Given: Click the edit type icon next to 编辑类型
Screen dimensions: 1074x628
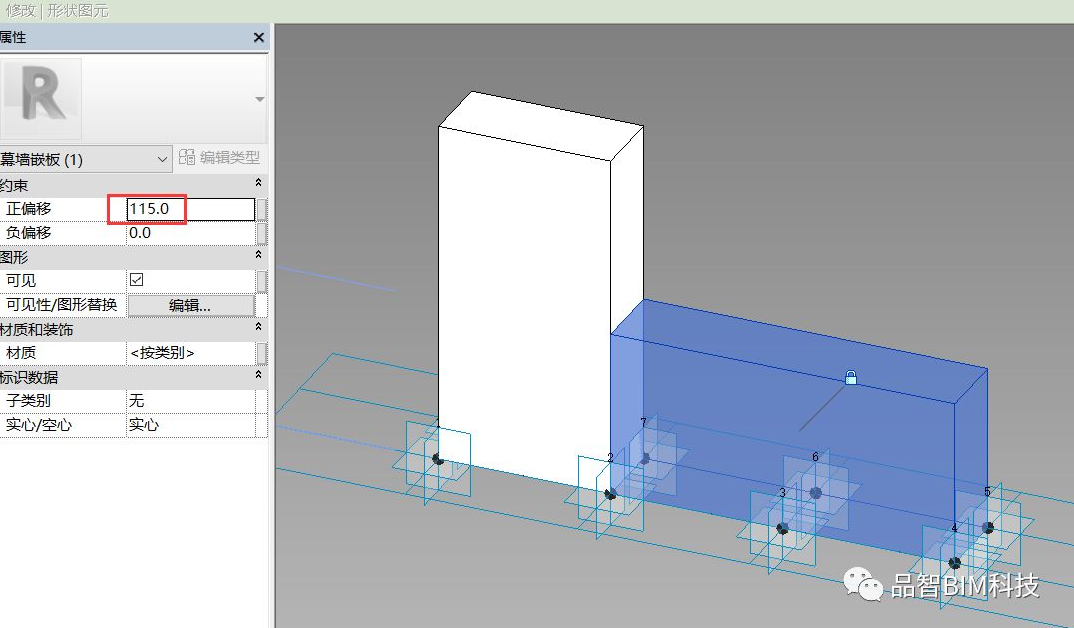Looking at the screenshot, I should 187,158.
